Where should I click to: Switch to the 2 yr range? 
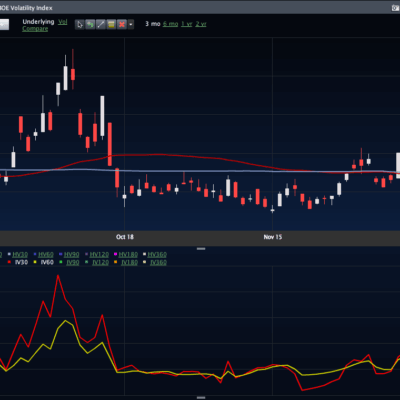[201, 24]
